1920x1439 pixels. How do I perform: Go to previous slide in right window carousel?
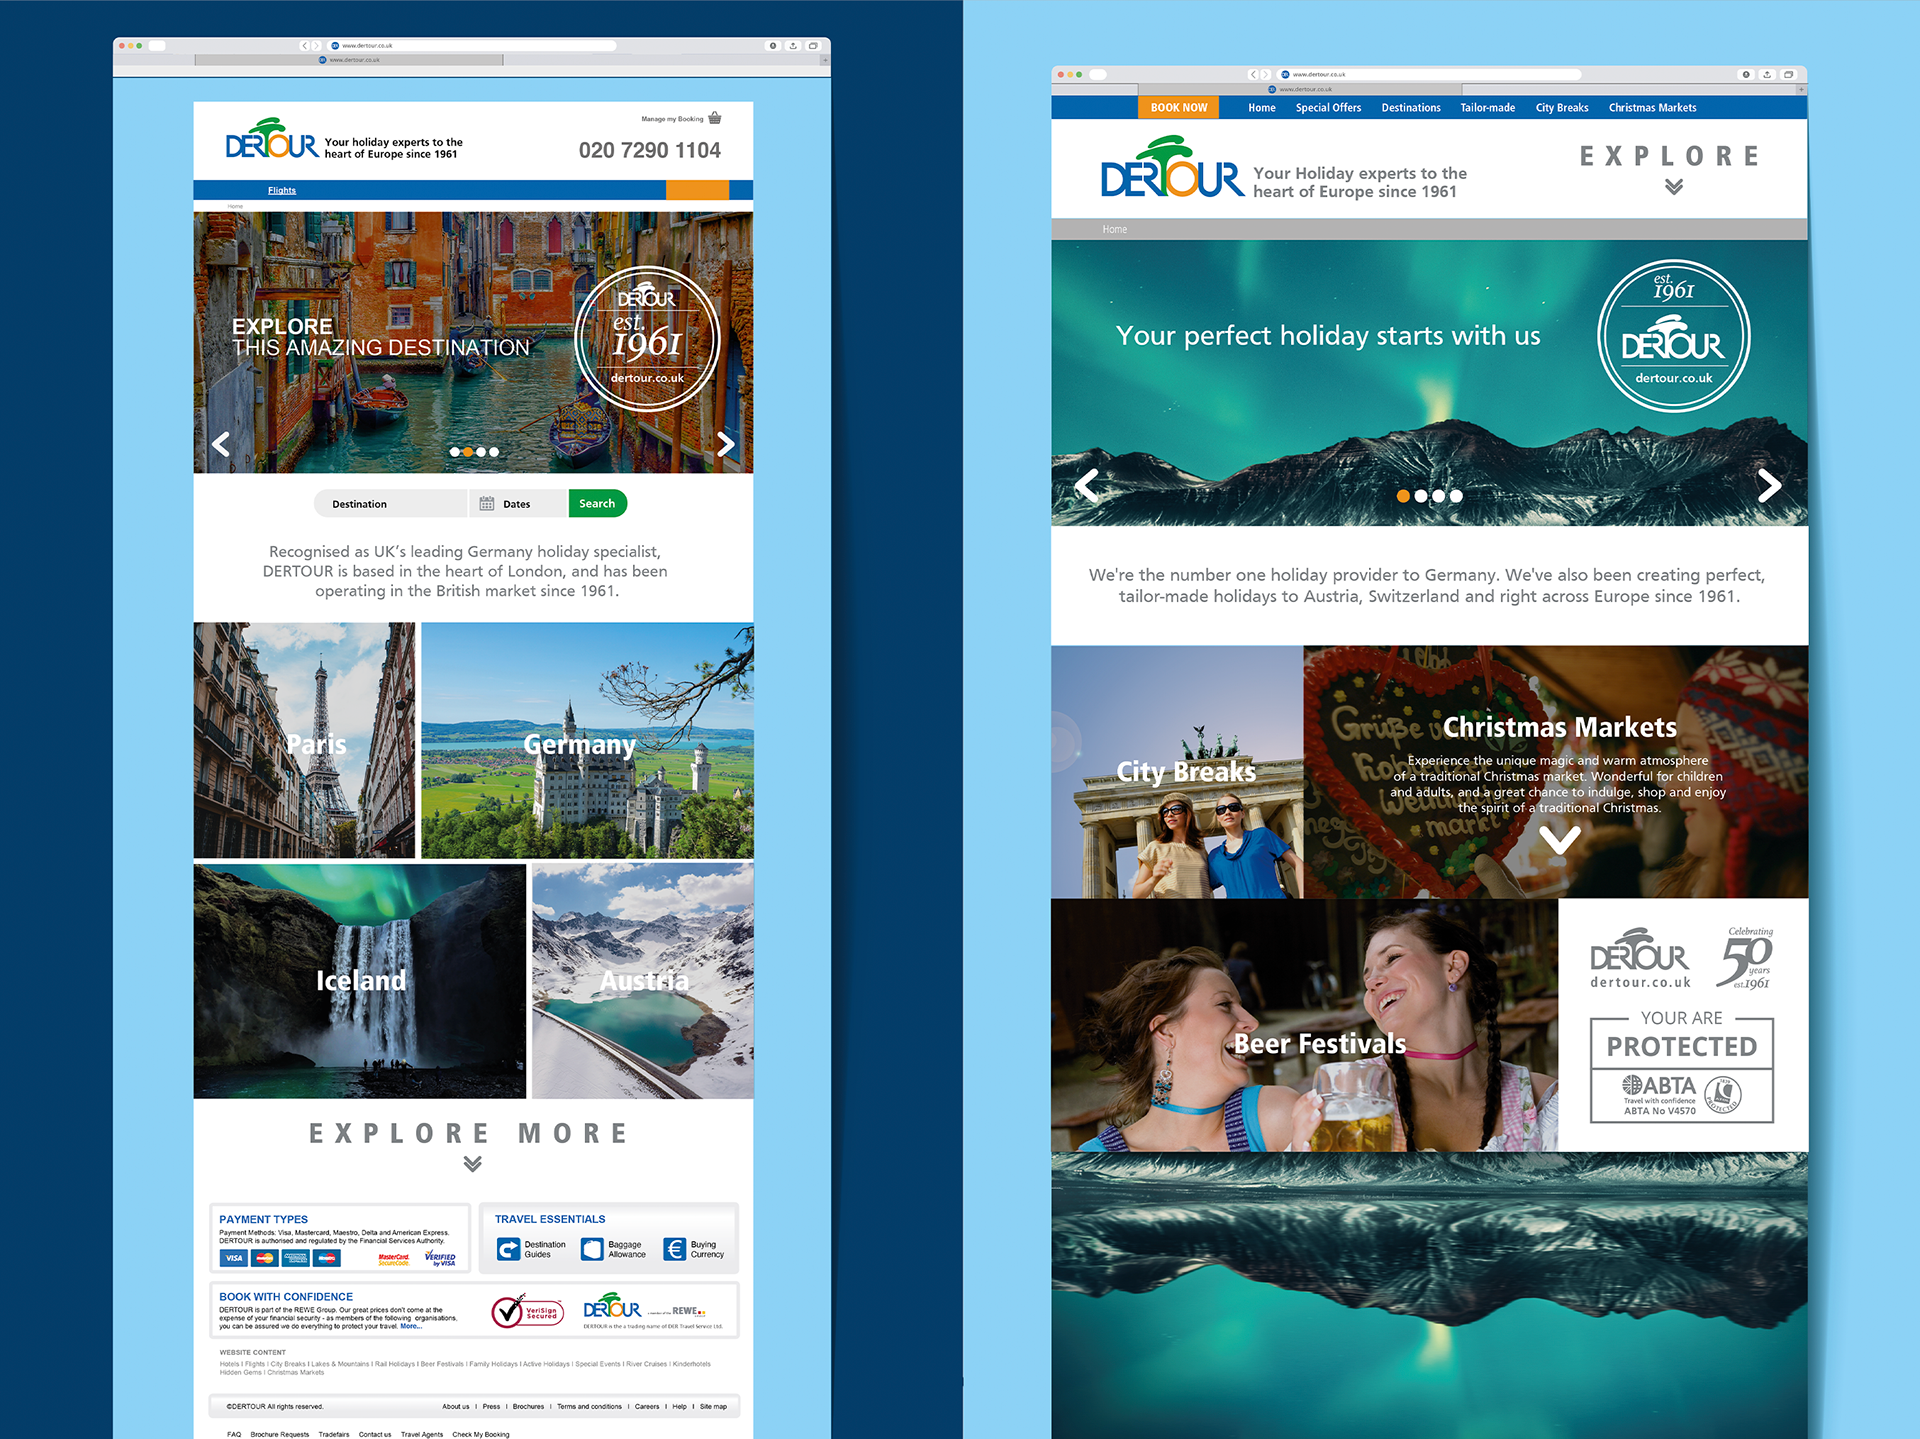click(x=1087, y=485)
